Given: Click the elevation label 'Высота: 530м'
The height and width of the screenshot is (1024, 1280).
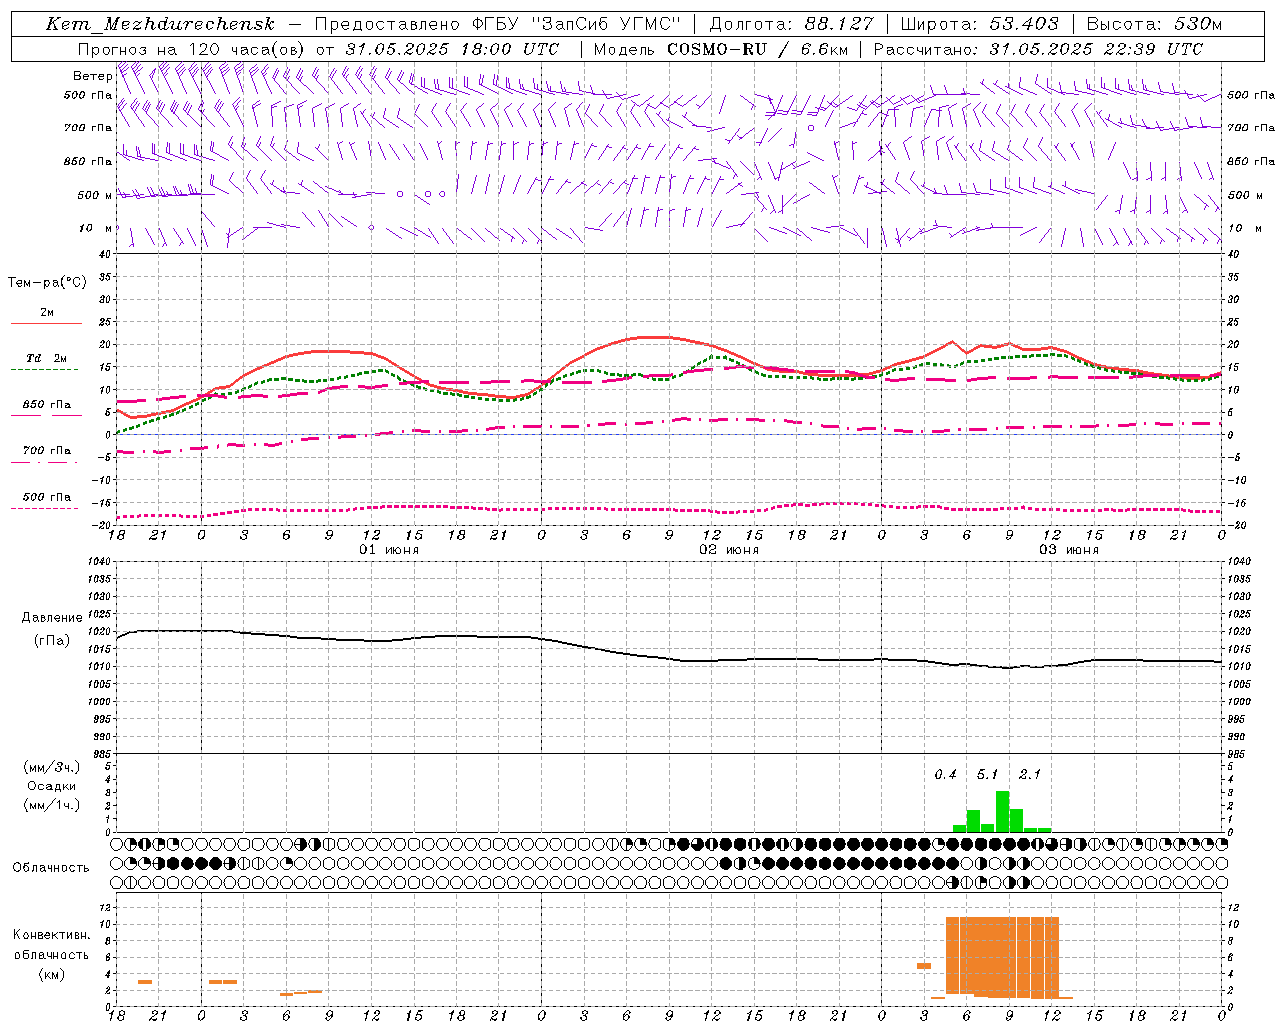Looking at the screenshot, I should point(1154,24).
